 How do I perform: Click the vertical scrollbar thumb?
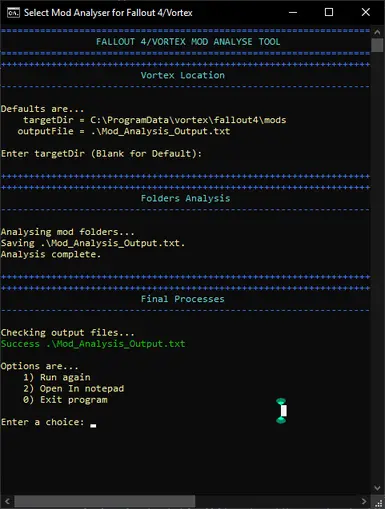[377, 45]
